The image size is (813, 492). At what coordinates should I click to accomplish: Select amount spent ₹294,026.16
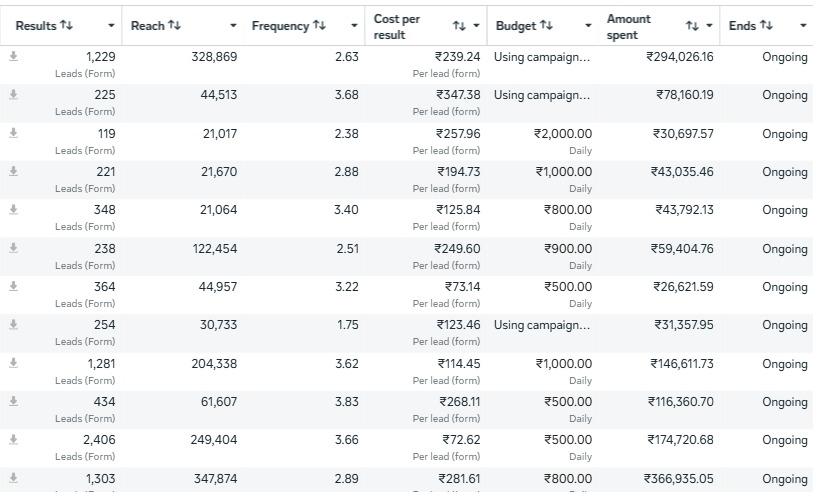680,57
